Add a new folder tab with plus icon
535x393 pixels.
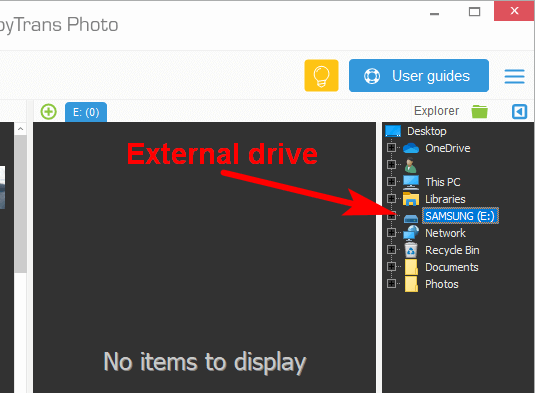48,112
